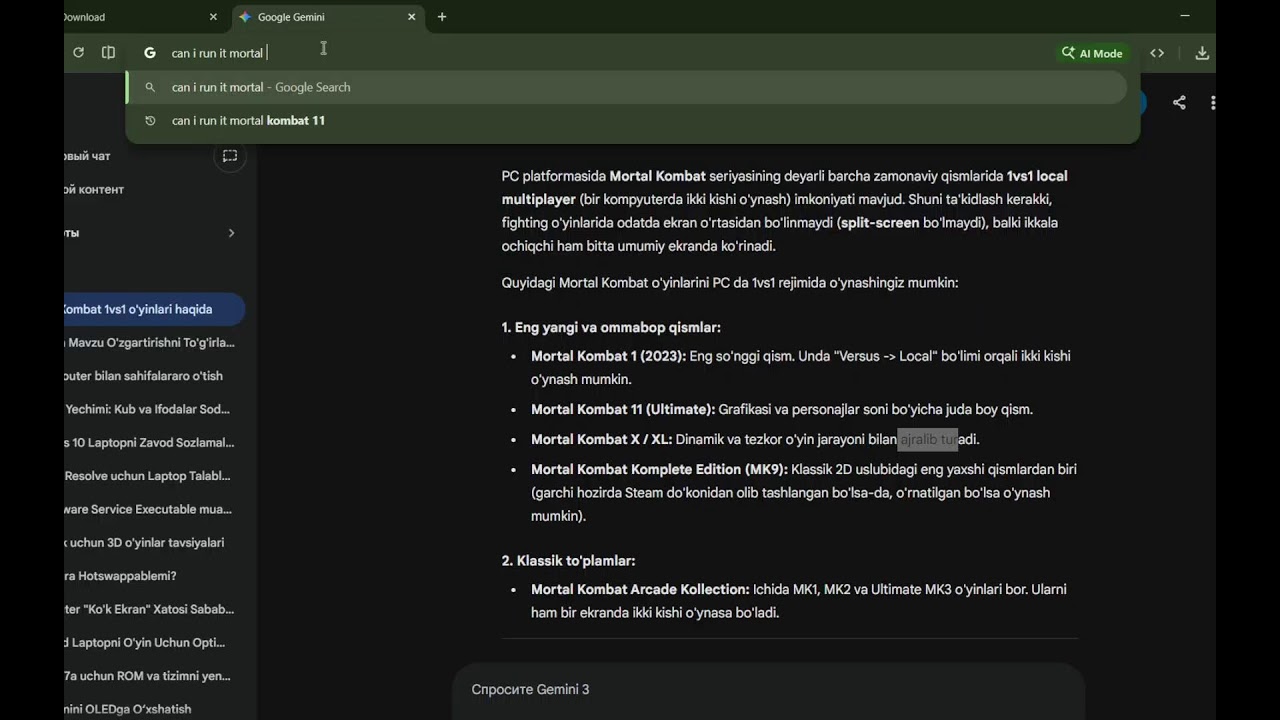Close the Download tab
The image size is (1280, 720).
click(213, 17)
